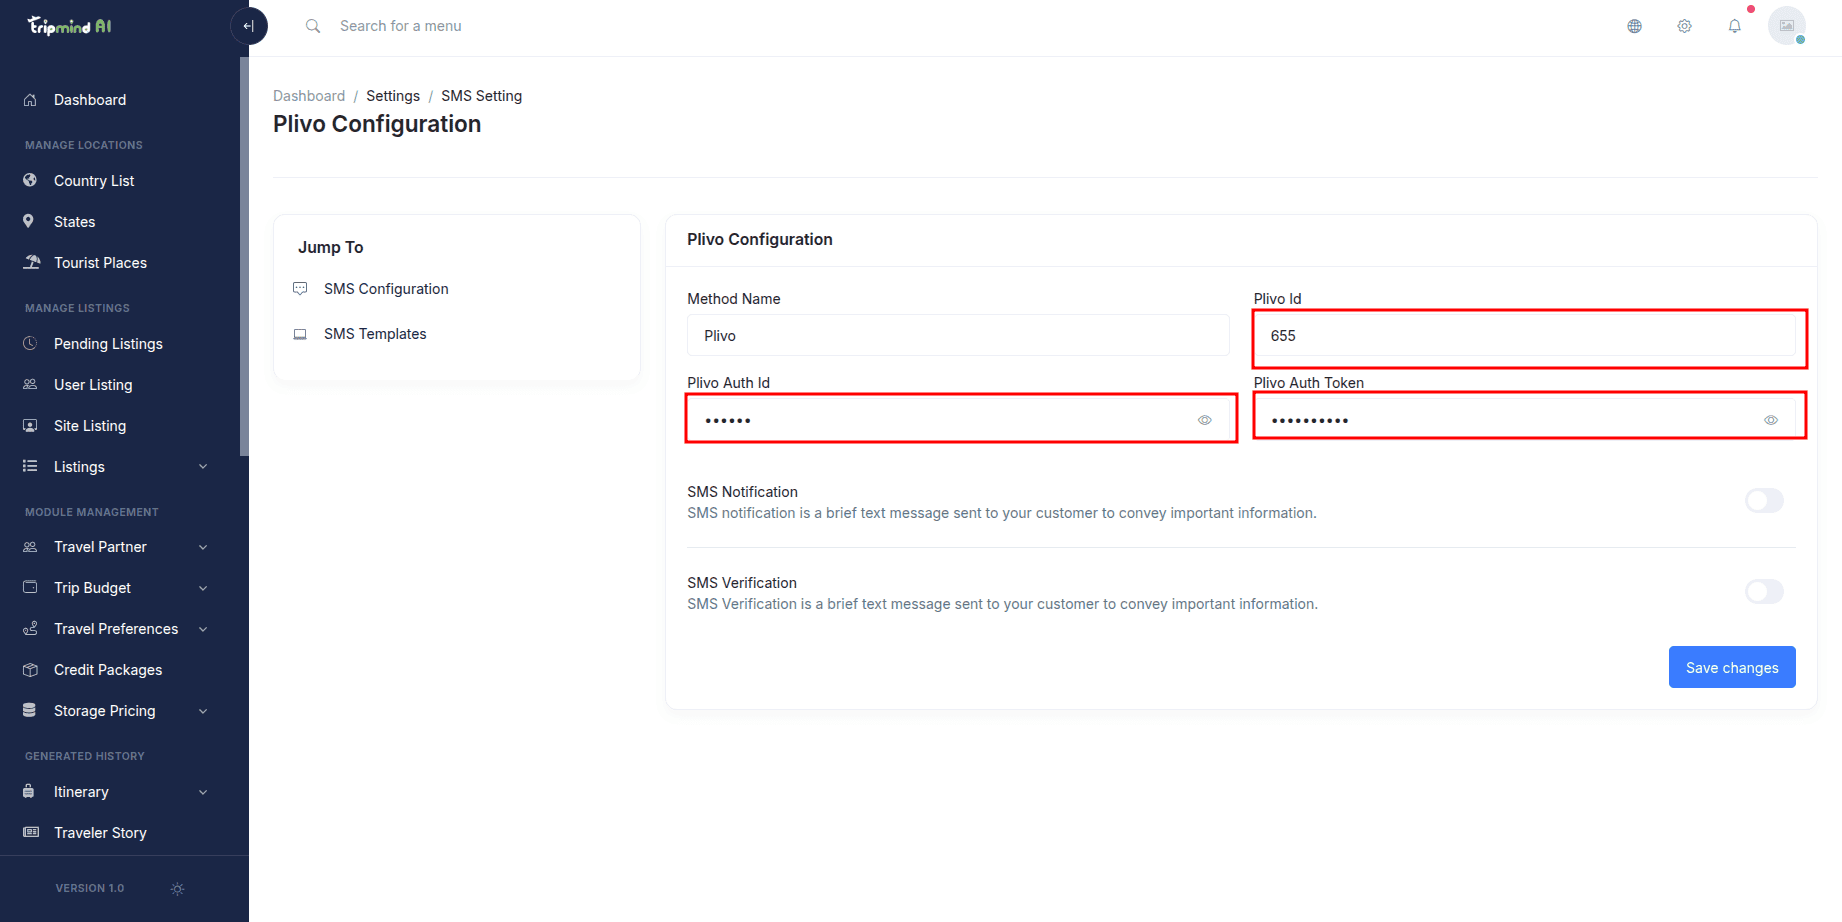This screenshot has width=1842, height=922.
Task: Focus the Plivo Id field
Action: click(1524, 335)
